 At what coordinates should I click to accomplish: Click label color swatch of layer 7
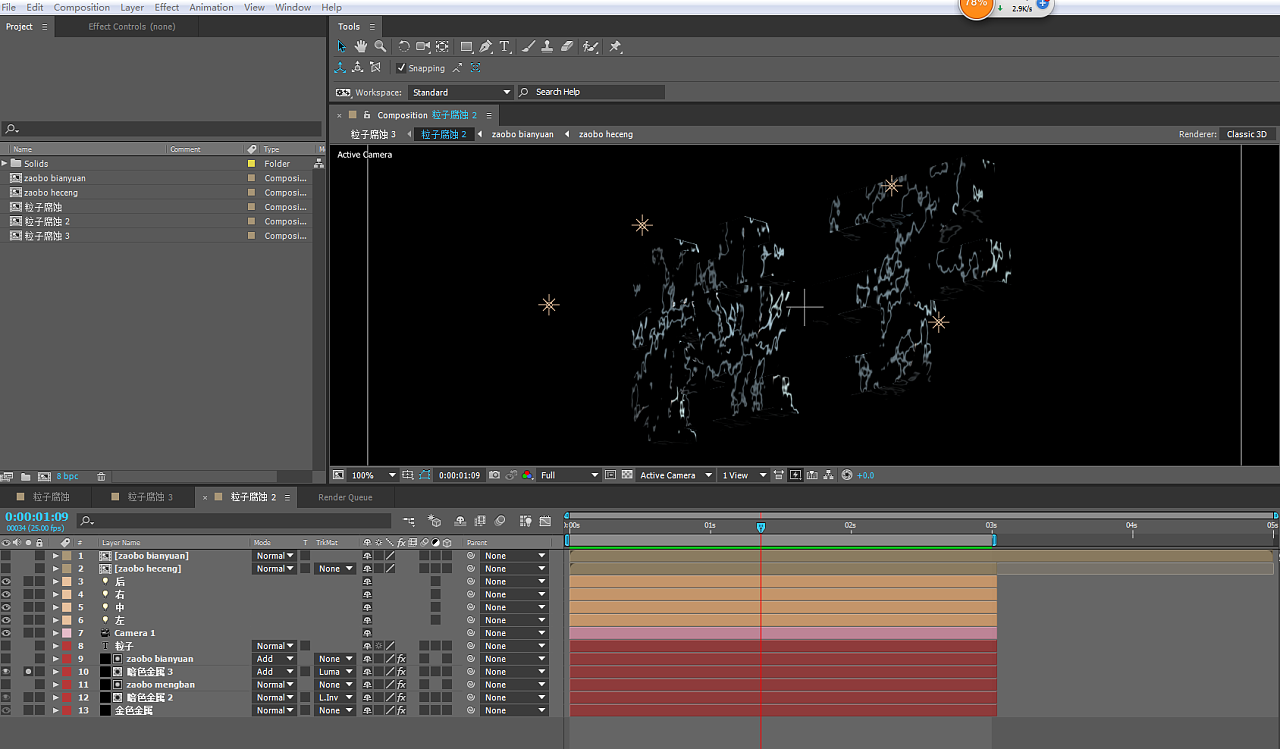point(66,633)
